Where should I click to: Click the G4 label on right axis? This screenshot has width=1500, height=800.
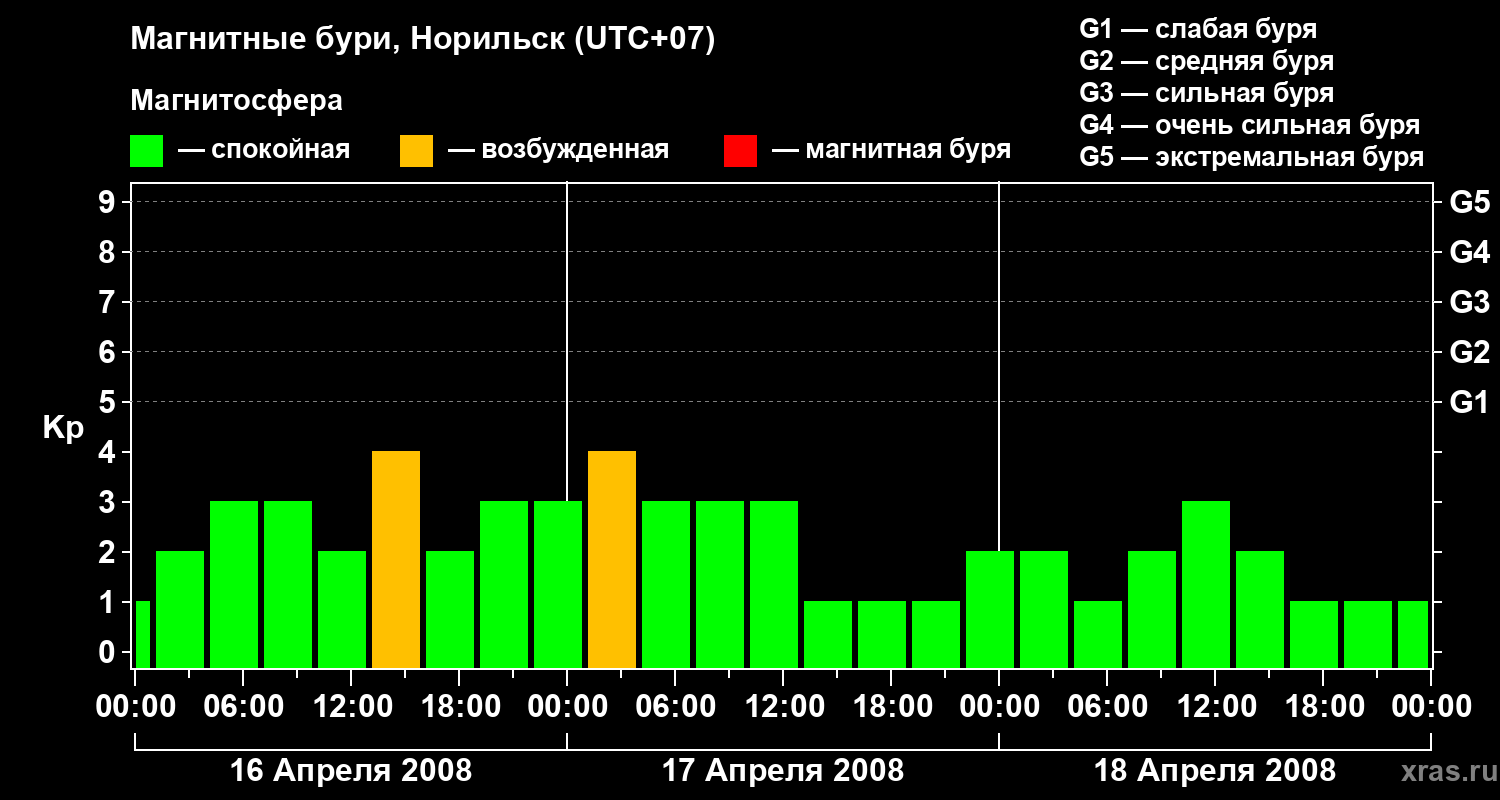tap(1469, 252)
